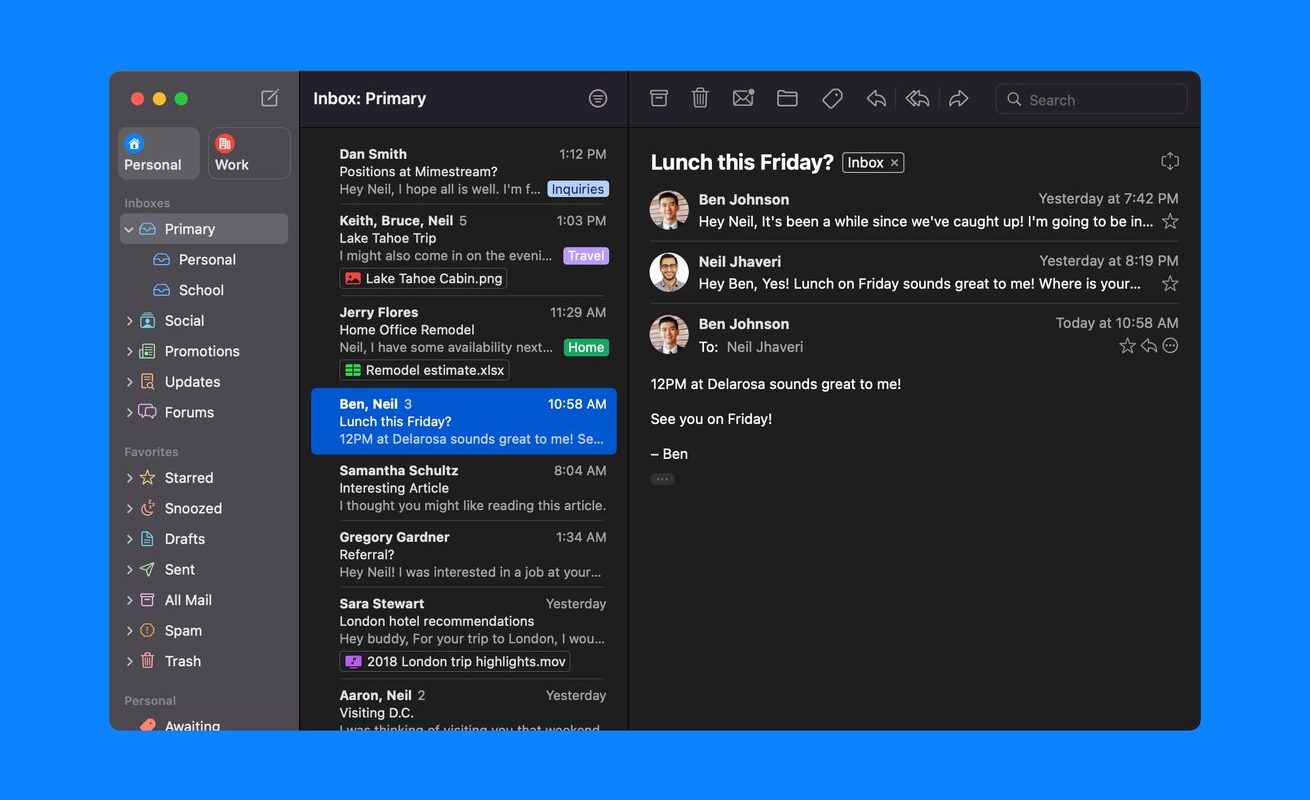Open the Remodel estimate.xlsx attachment
The image size is (1310, 800).
tap(424, 370)
